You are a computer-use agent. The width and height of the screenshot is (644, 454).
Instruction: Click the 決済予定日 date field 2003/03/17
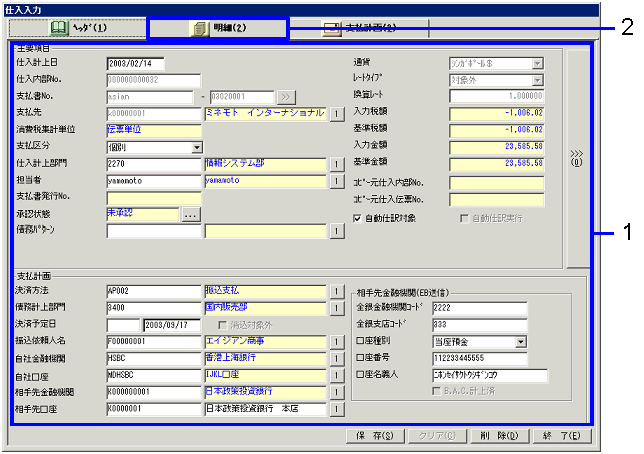point(172,325)
